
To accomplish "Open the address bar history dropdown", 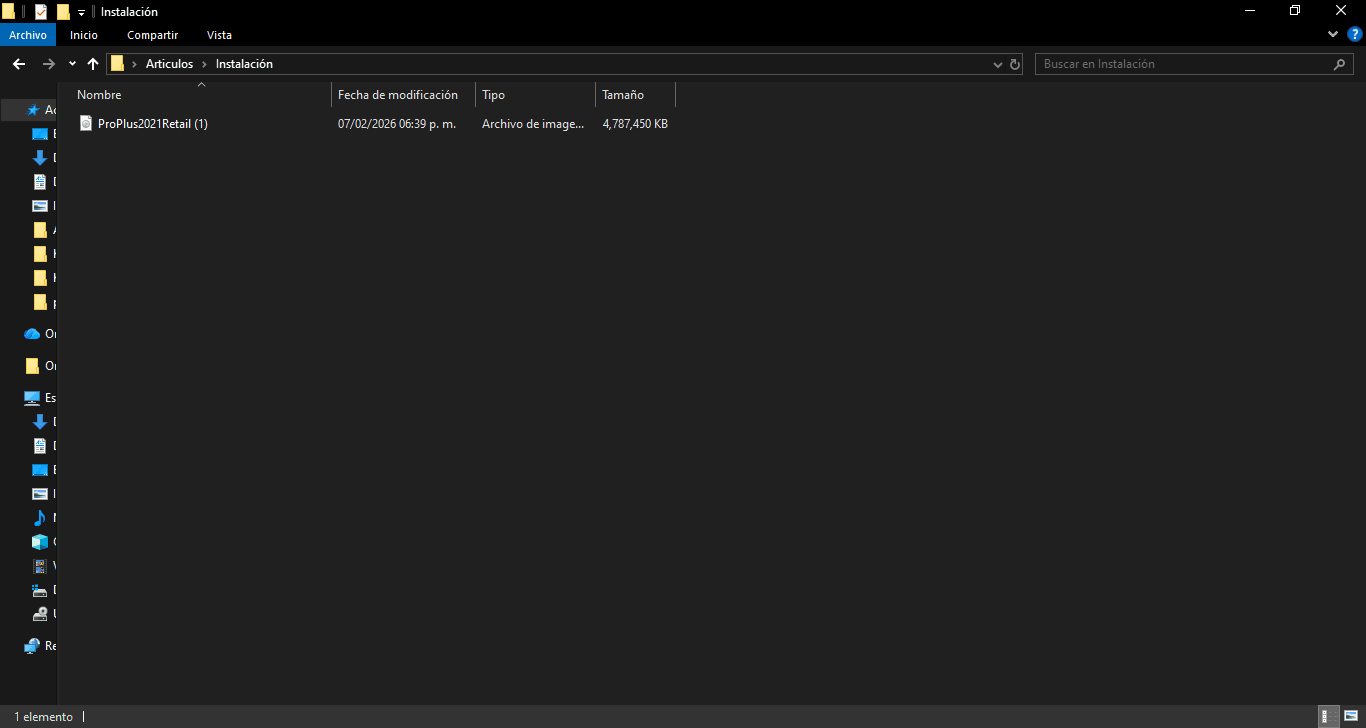I will tap(997, 64).
